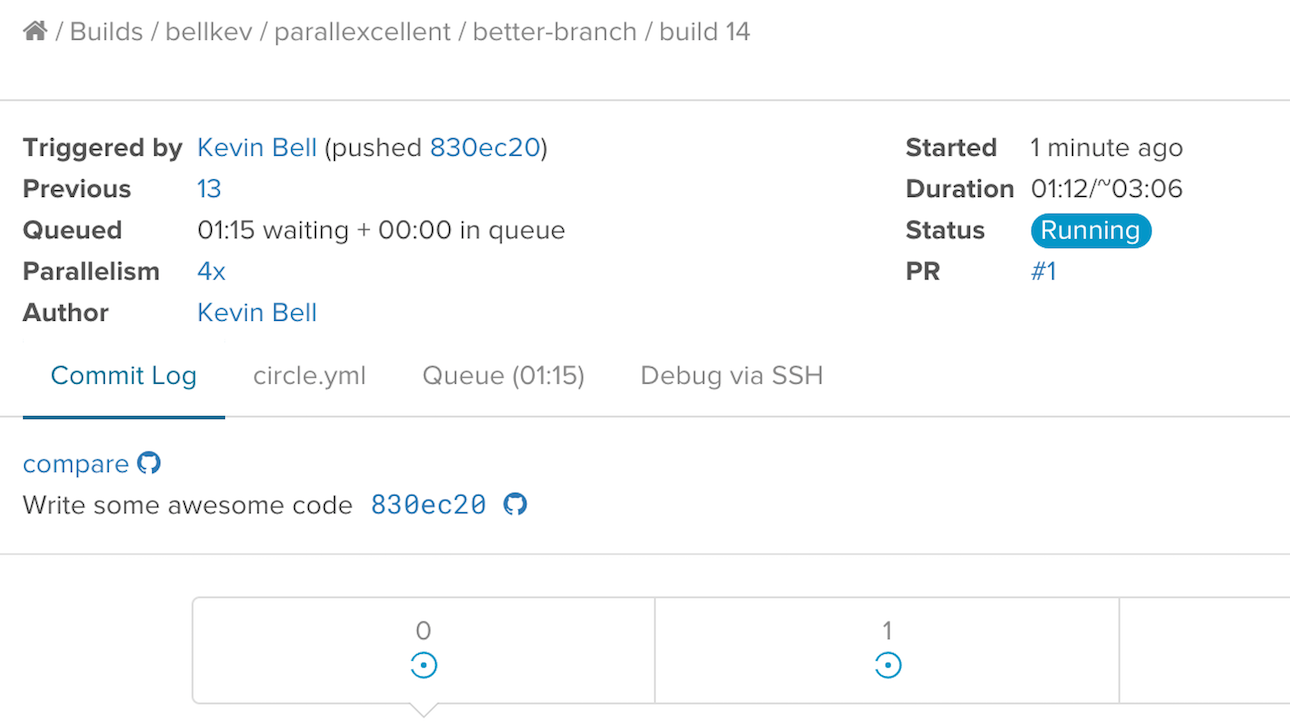This screenshot has height=728, width=1290.
Task: Open the parallexcellent project breadcrumb
Action: pyautogui.click(x=362, y=32)
